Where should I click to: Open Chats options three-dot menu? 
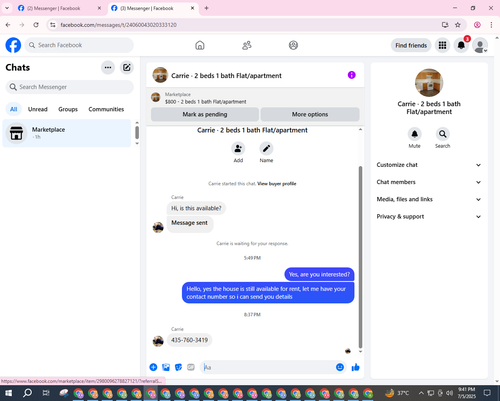click(108, 67)
